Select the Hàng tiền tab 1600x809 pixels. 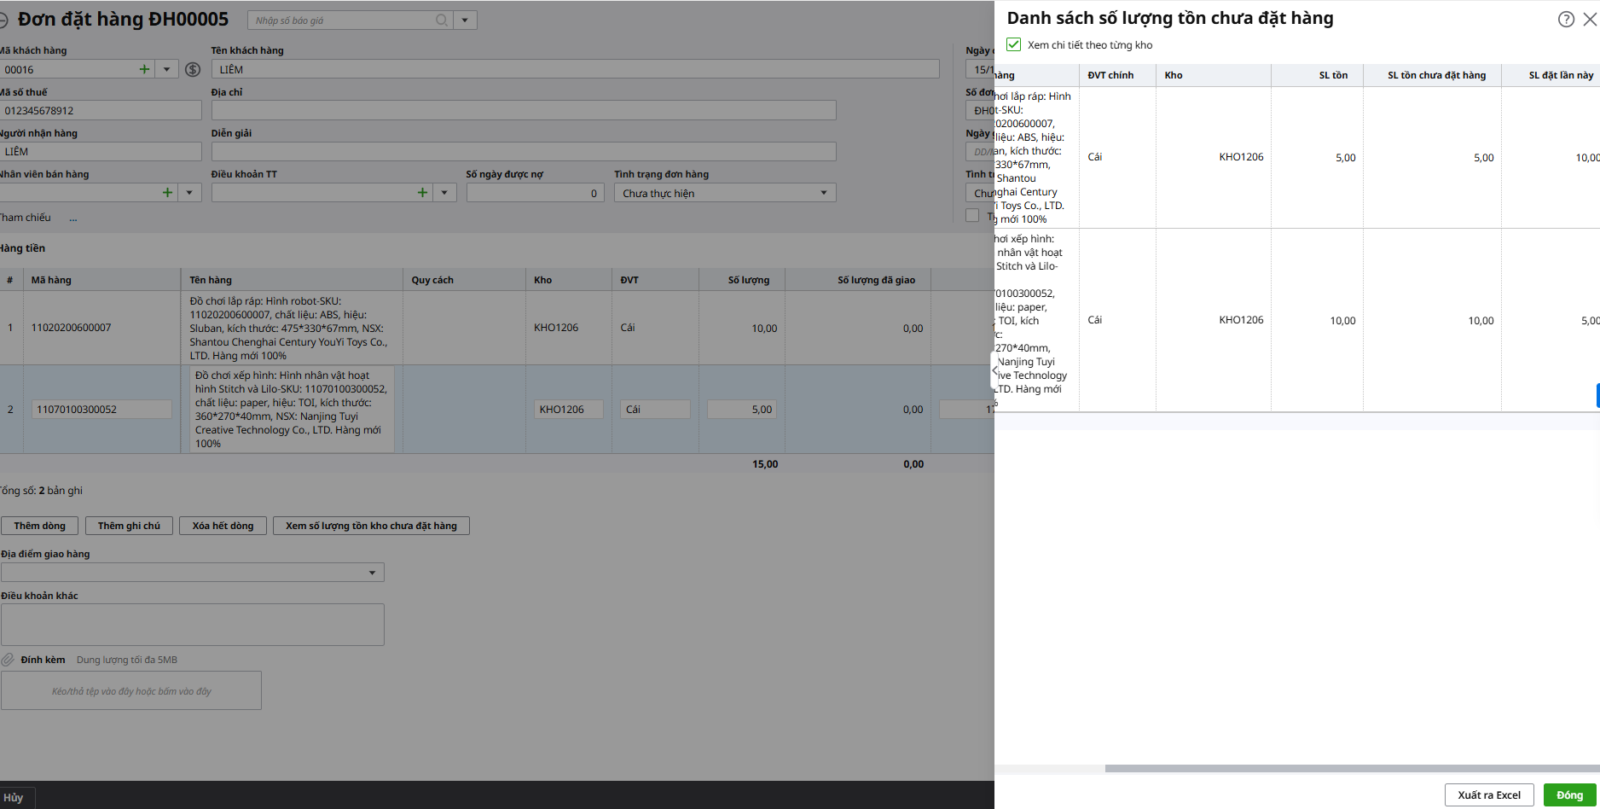click(23, 248)
